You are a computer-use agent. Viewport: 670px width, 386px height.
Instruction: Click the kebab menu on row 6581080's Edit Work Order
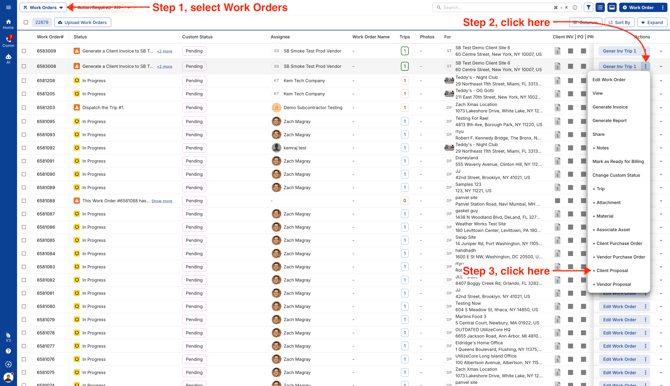pos(645,306)
